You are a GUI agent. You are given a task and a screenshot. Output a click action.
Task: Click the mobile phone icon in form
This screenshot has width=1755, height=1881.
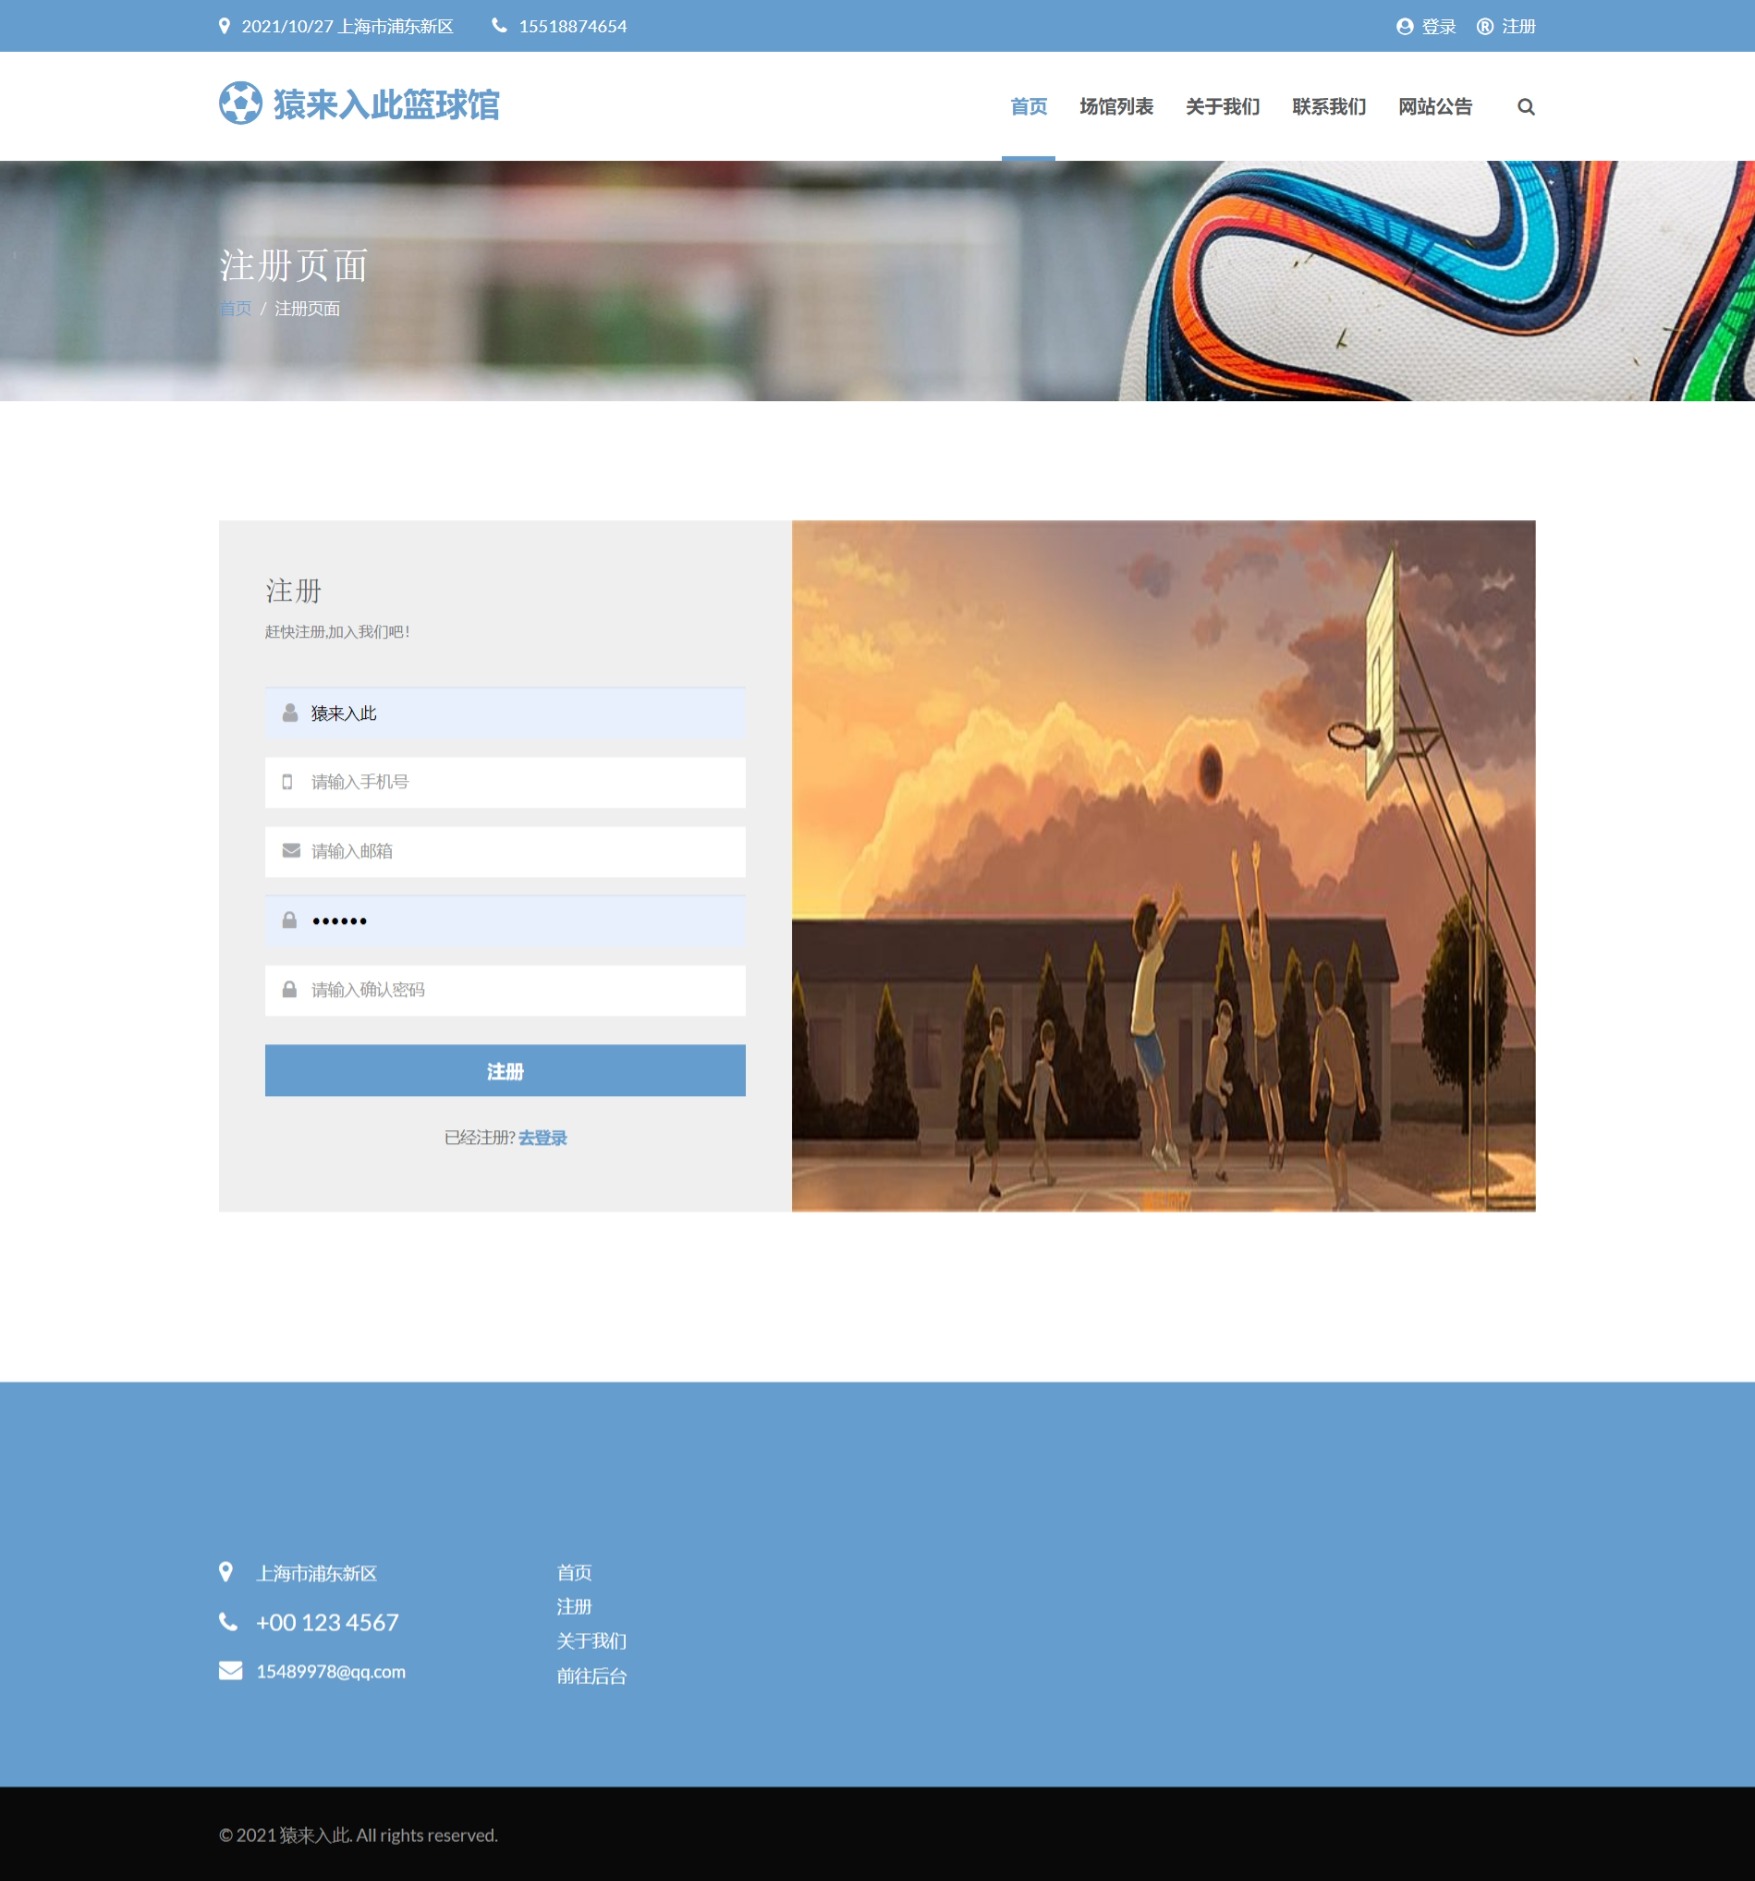[288, 782]
